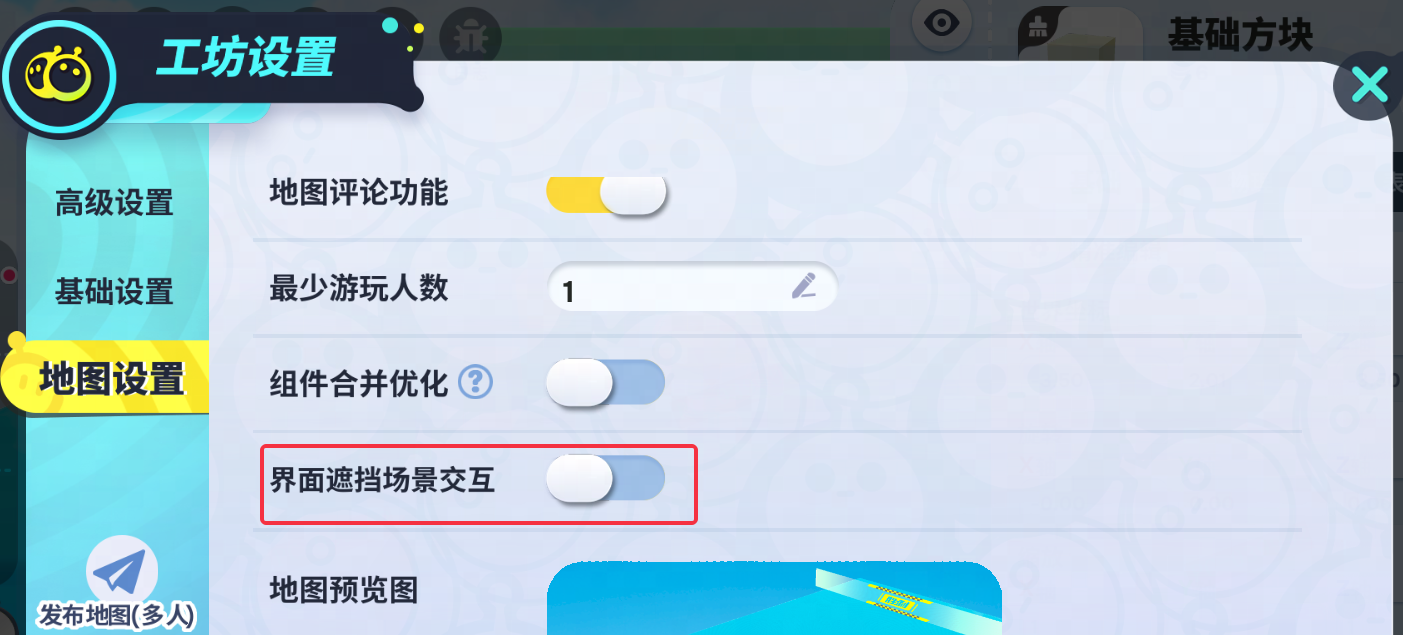Open the 基础设置 tab

pyautogui.click(x=114, y=292)
